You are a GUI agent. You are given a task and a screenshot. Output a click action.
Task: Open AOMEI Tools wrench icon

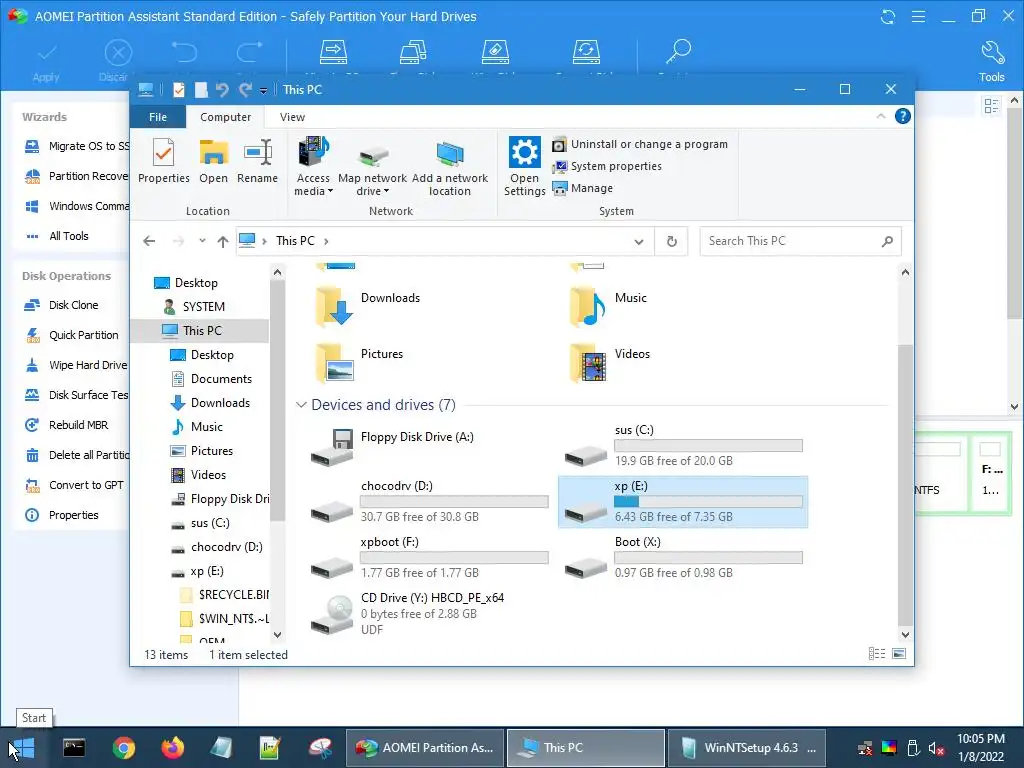(991, 60)
